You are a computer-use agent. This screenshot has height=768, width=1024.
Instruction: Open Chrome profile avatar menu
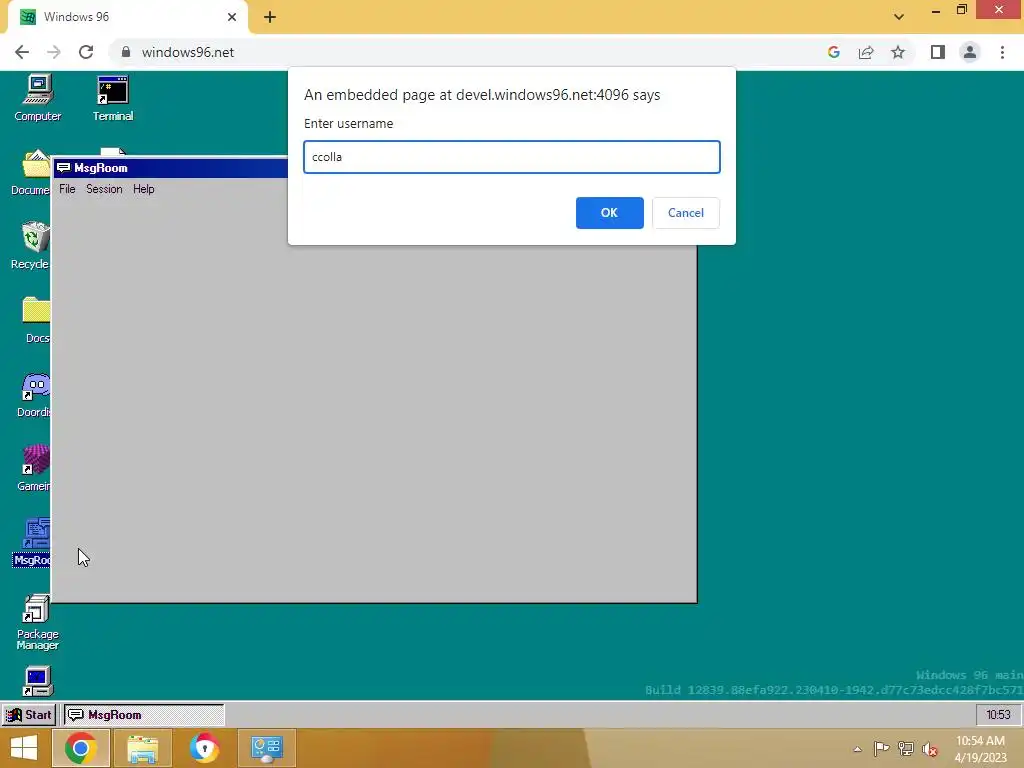[970, 52]
